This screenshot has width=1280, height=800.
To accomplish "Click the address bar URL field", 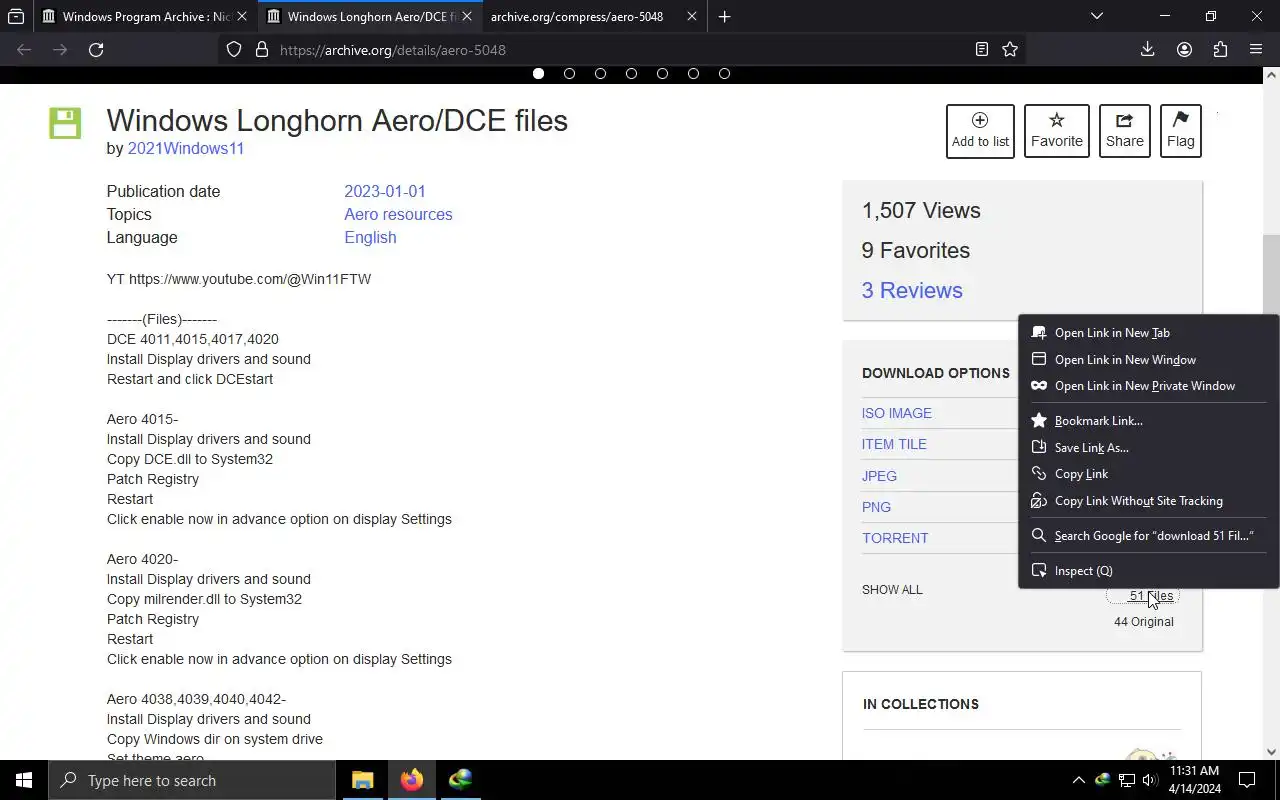I will click(x=620, y=49).
